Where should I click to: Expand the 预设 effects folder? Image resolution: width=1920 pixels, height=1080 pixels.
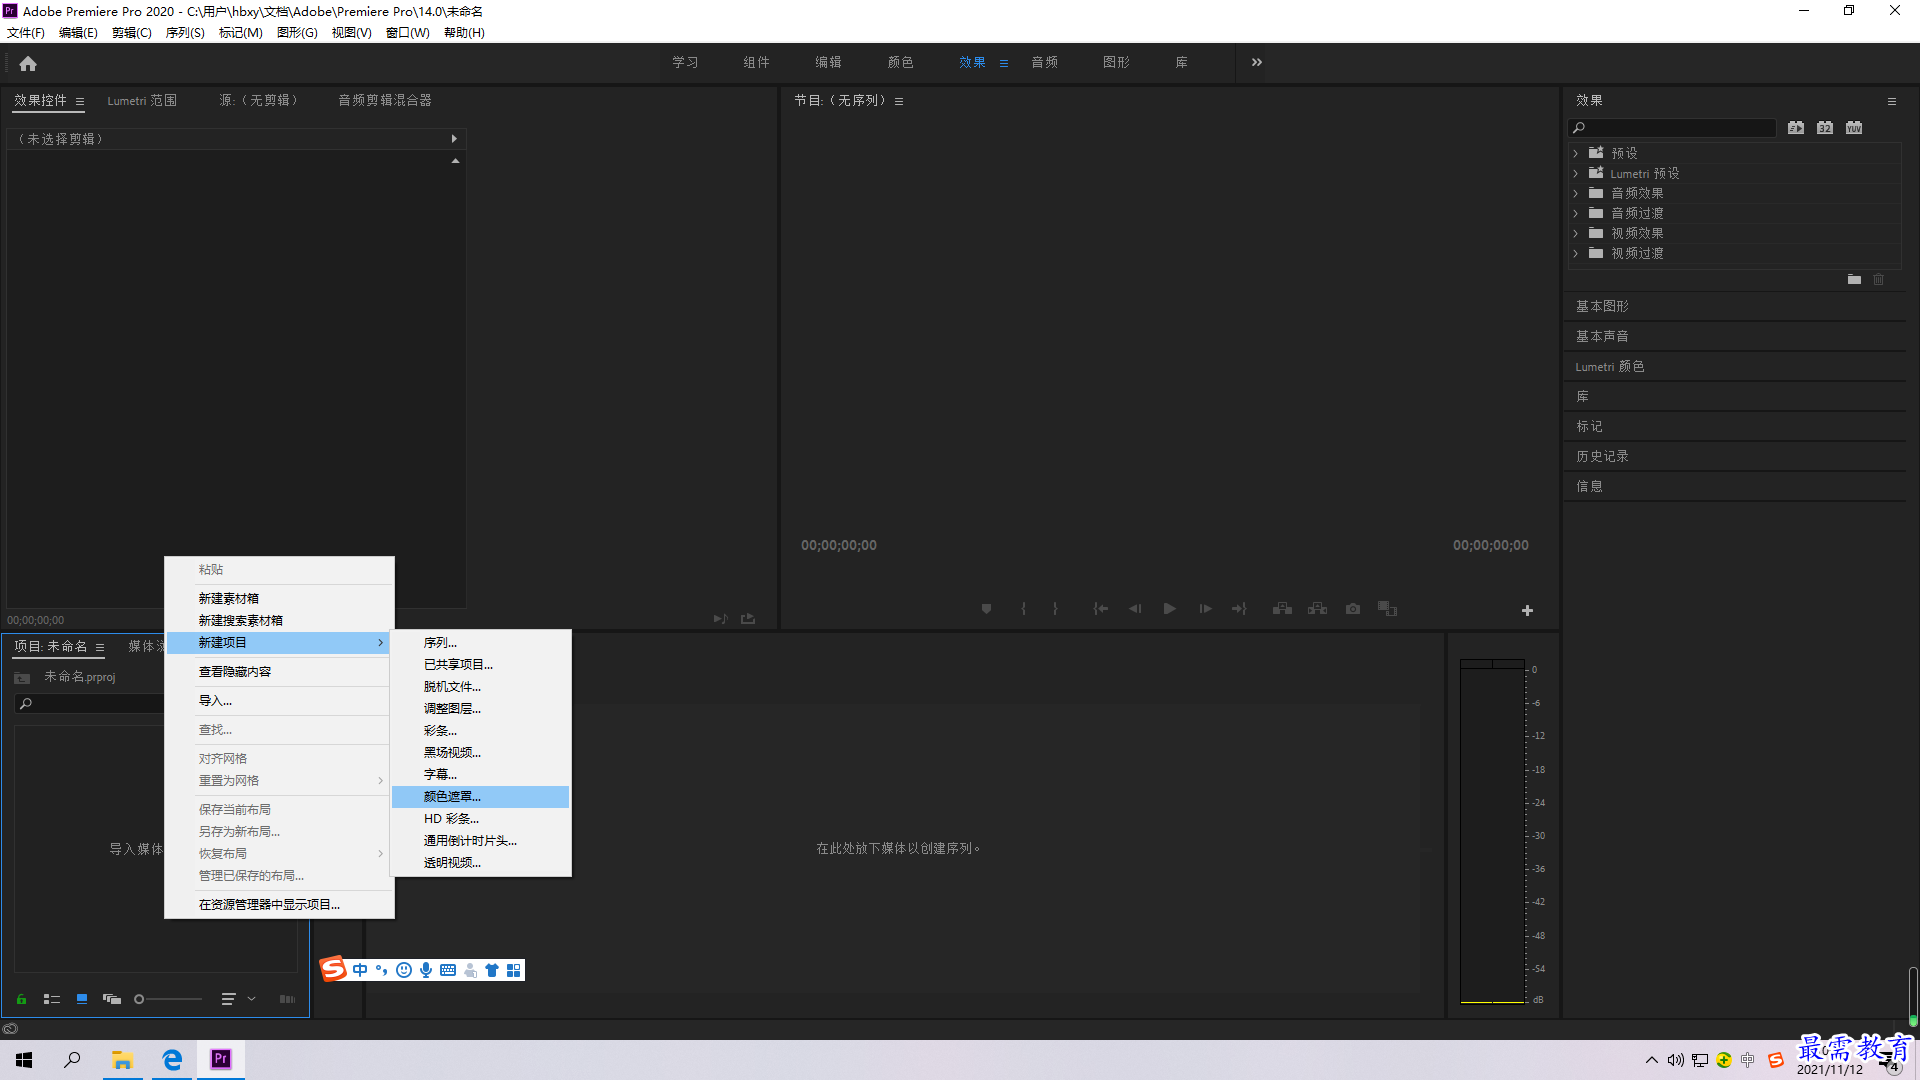coord(1575,153)
